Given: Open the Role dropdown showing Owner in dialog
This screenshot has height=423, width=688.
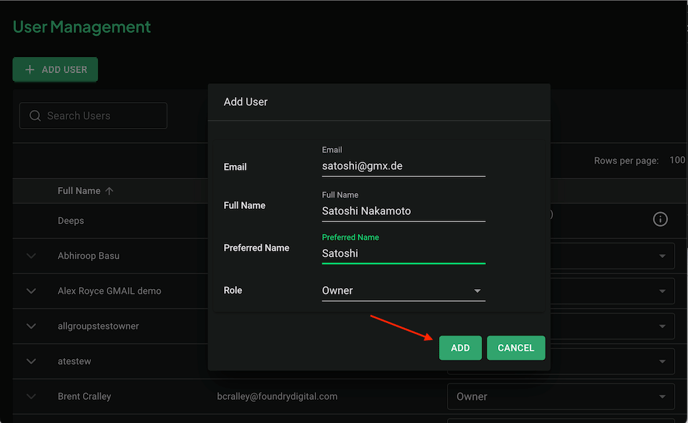Looking at the screenshot, I should [x=403, y=290].
